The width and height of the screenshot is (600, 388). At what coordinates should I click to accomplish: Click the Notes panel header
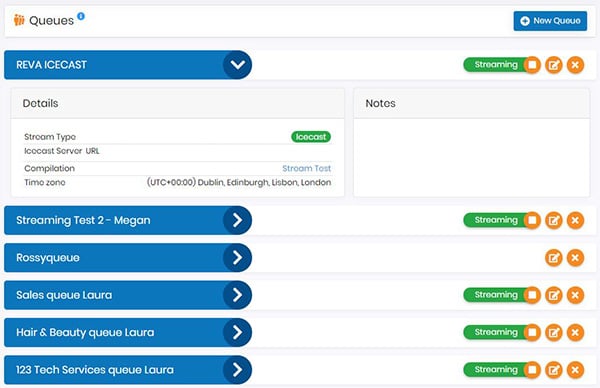pyautogui.click(x=471, y=103)
